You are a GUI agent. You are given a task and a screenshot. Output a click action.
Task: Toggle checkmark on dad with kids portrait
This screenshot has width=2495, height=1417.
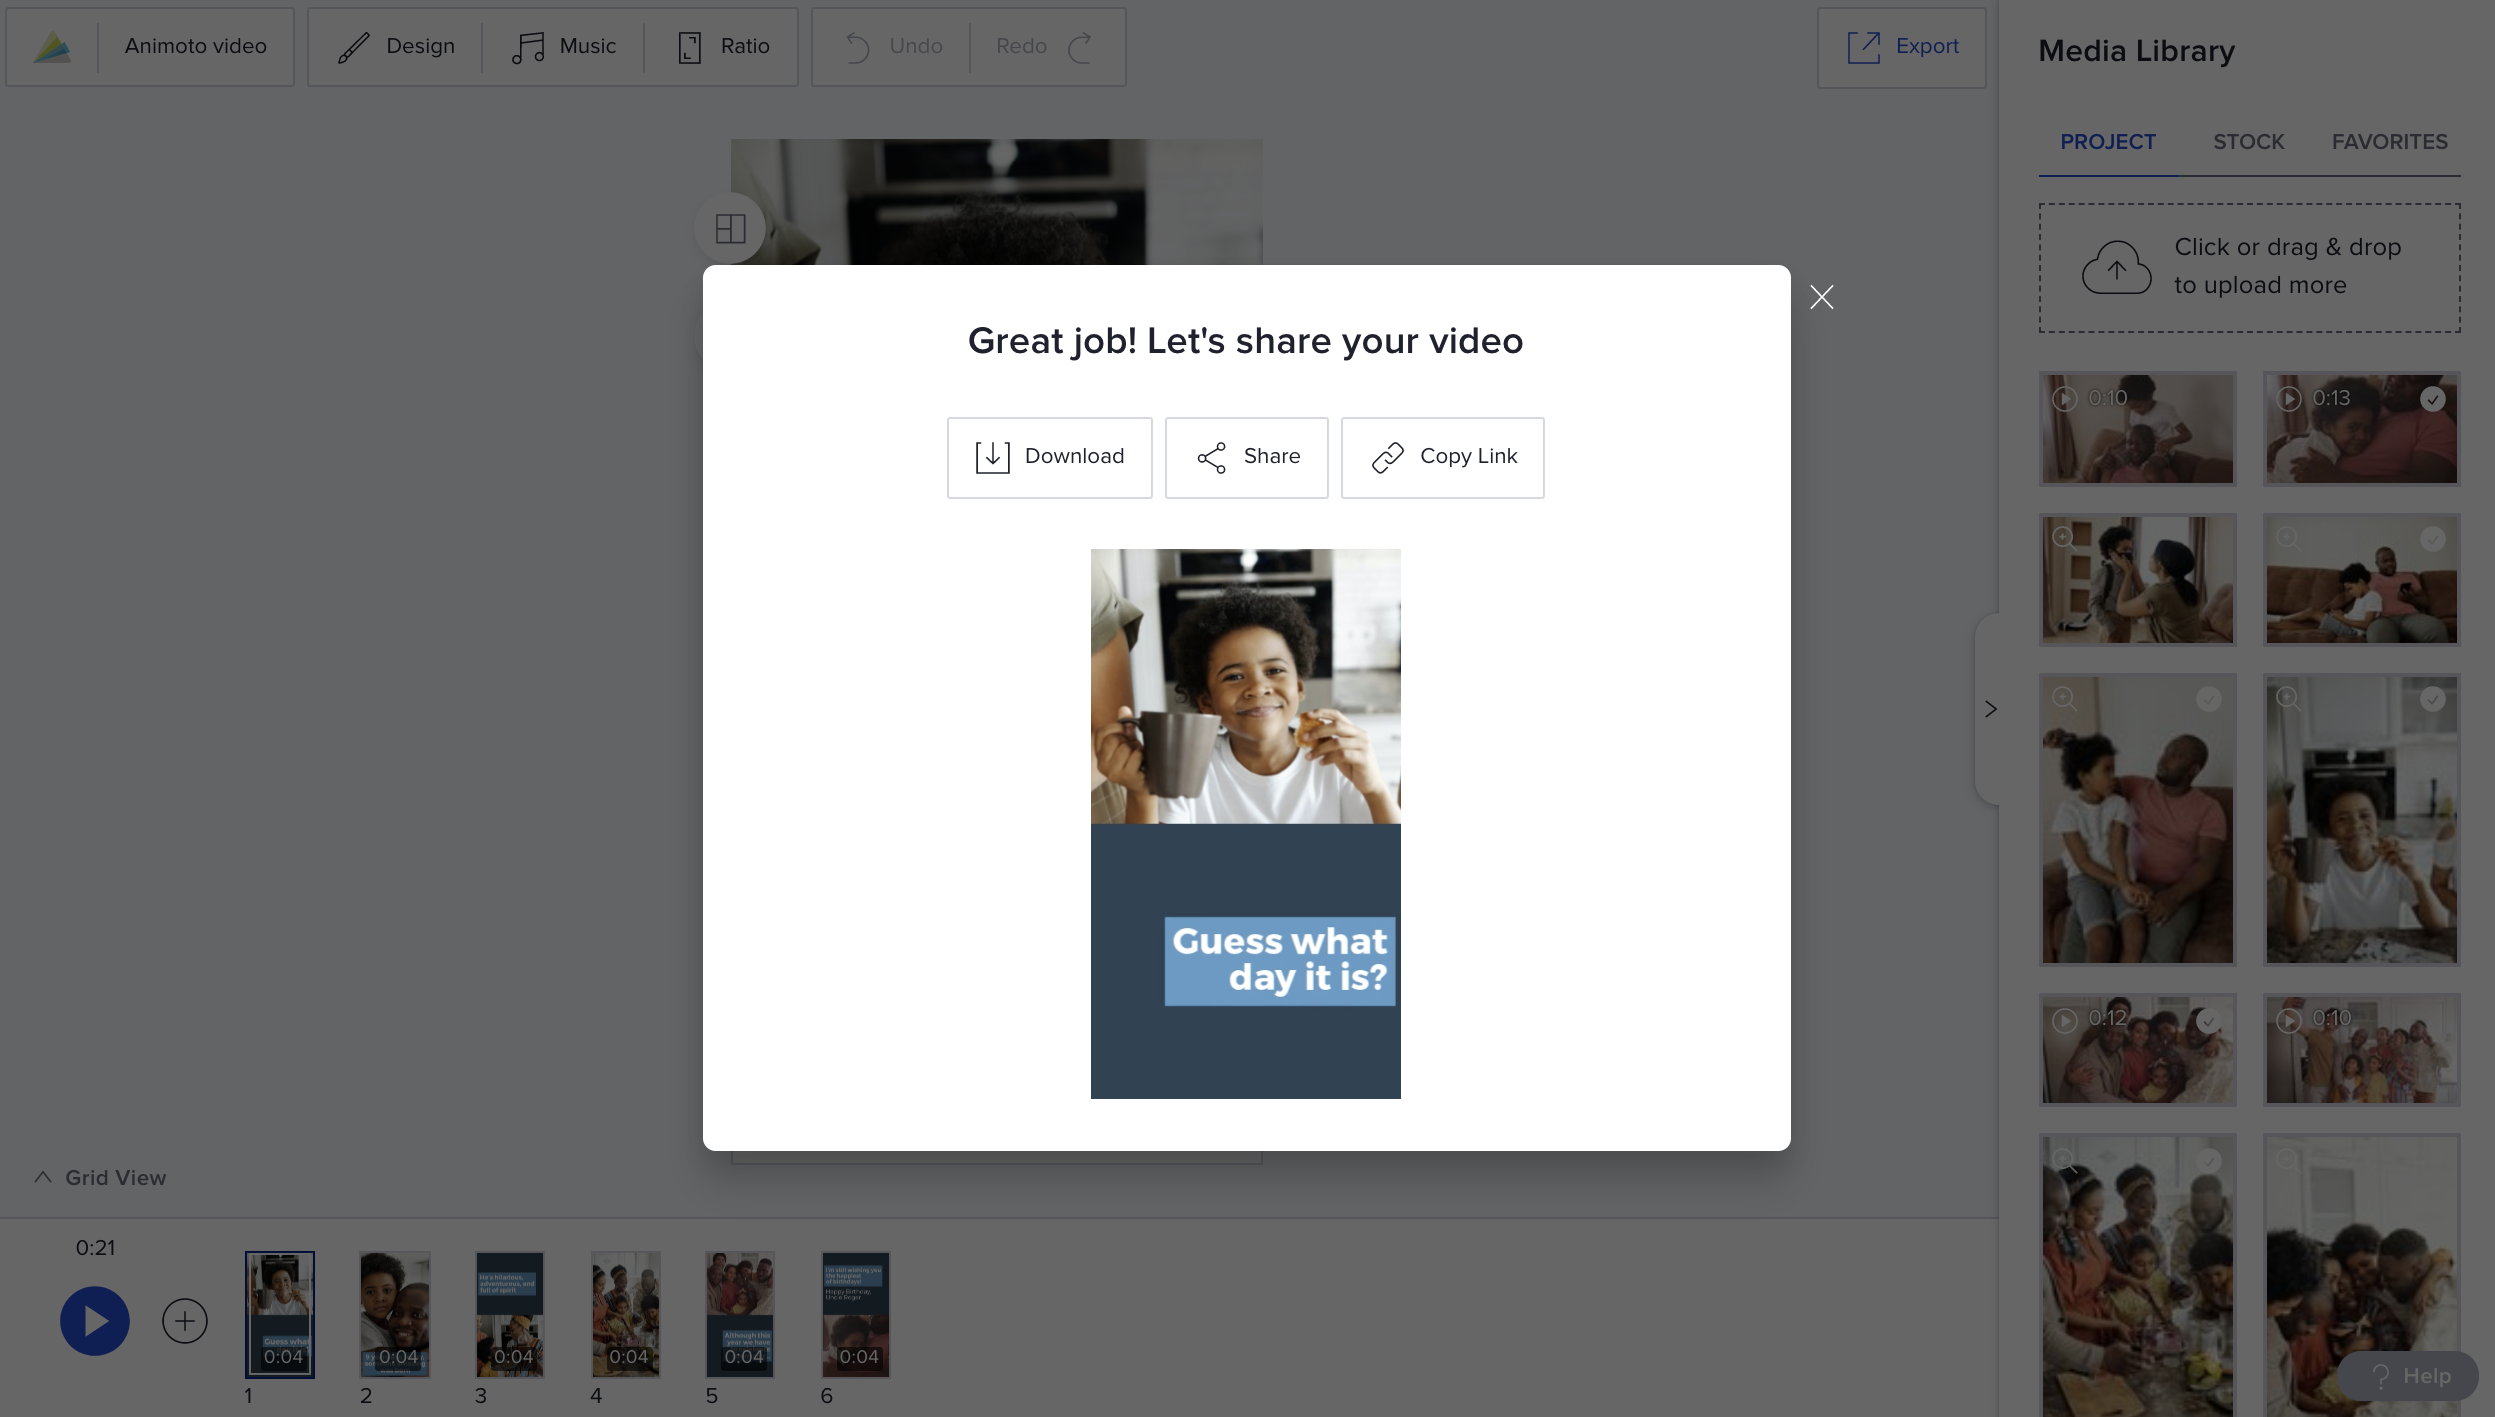pyautogui.click(x=2208, y=698)
